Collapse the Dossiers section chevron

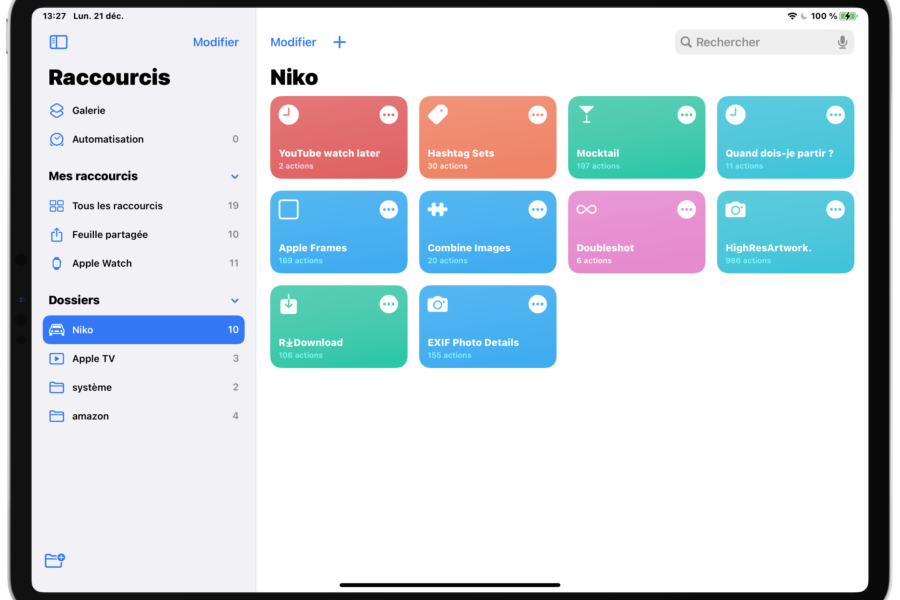235,300
